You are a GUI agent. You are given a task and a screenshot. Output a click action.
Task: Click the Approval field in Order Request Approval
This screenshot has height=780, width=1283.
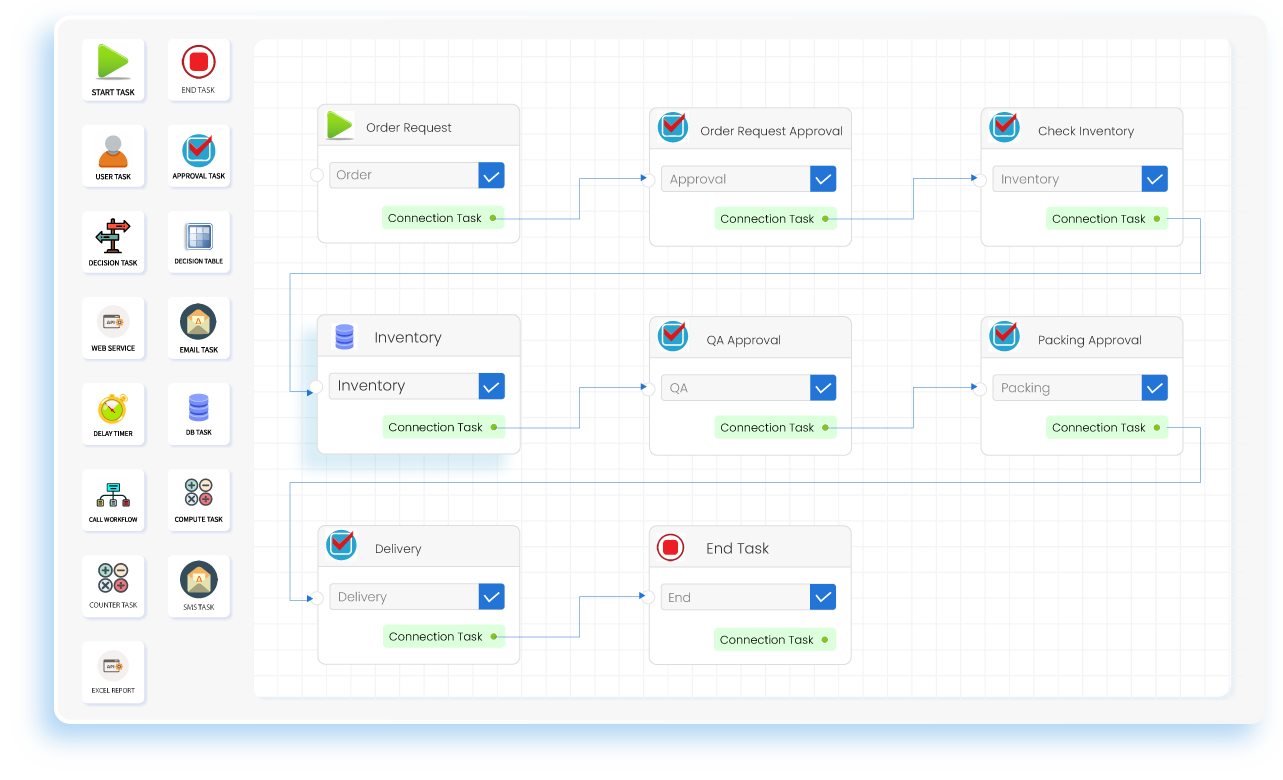tap(735, 180)
